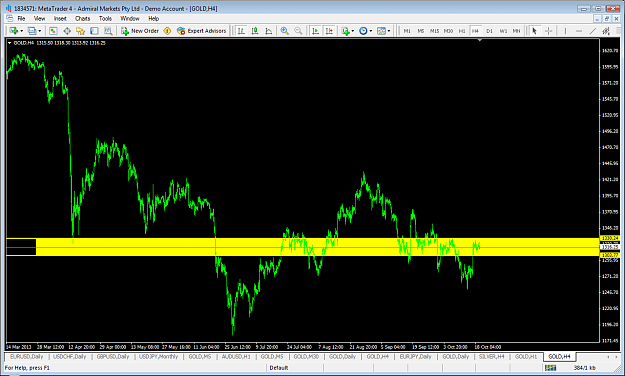Select the horizontal line drawing tool
Image resolution: width=625 pixels, height=376 pixels.
click(579, 31)
